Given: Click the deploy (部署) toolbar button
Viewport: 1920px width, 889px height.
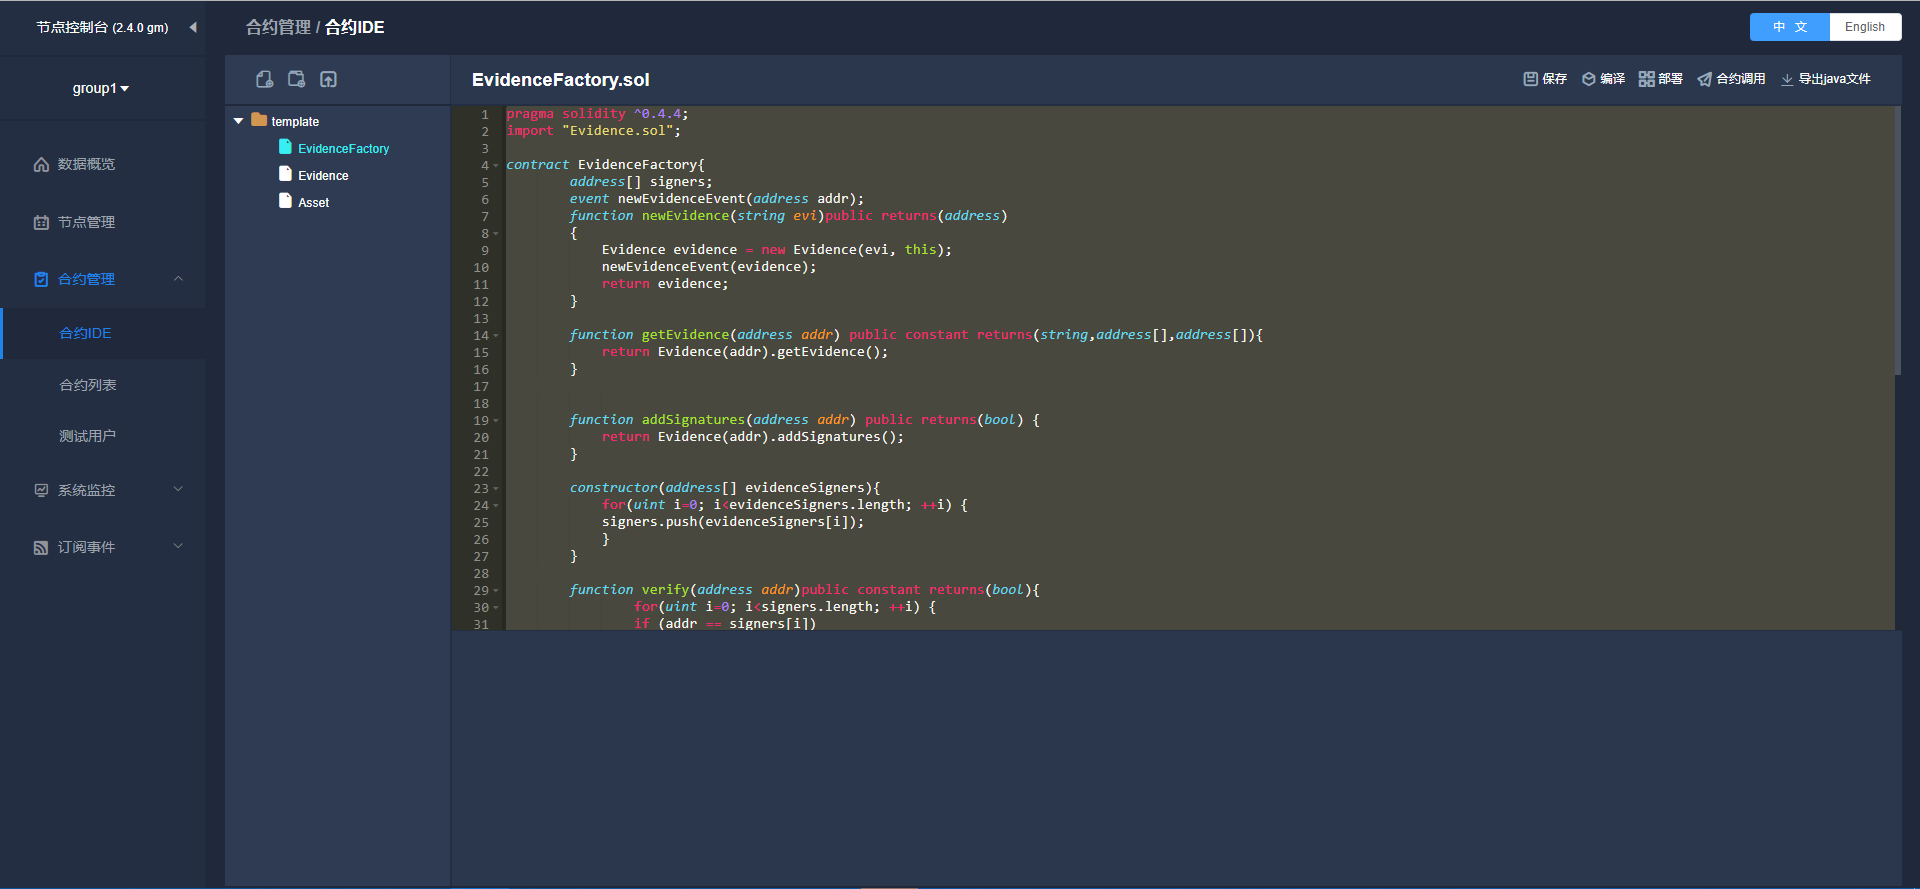Looking at the screenshot, I should (x=1661, y=79).
